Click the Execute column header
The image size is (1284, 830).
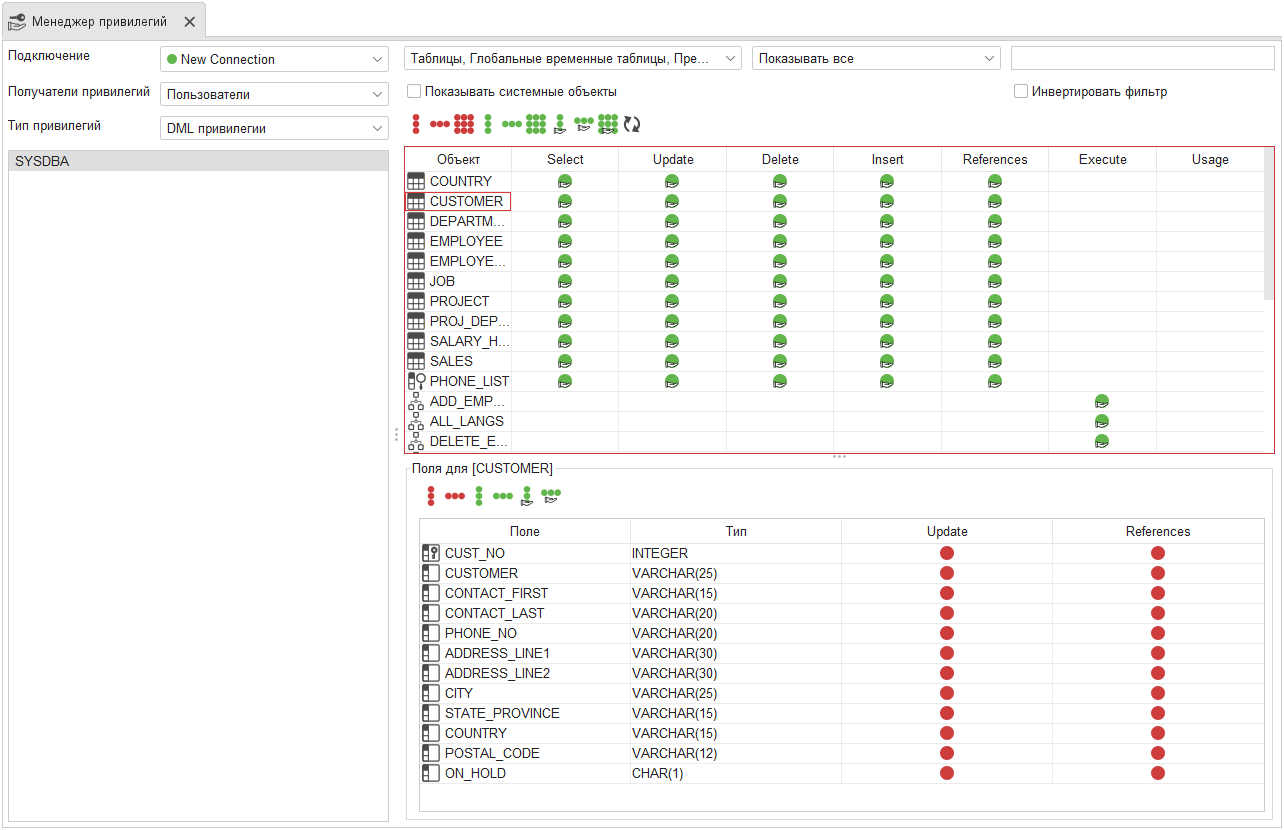pyautogui.click(x=1102, y=160)
